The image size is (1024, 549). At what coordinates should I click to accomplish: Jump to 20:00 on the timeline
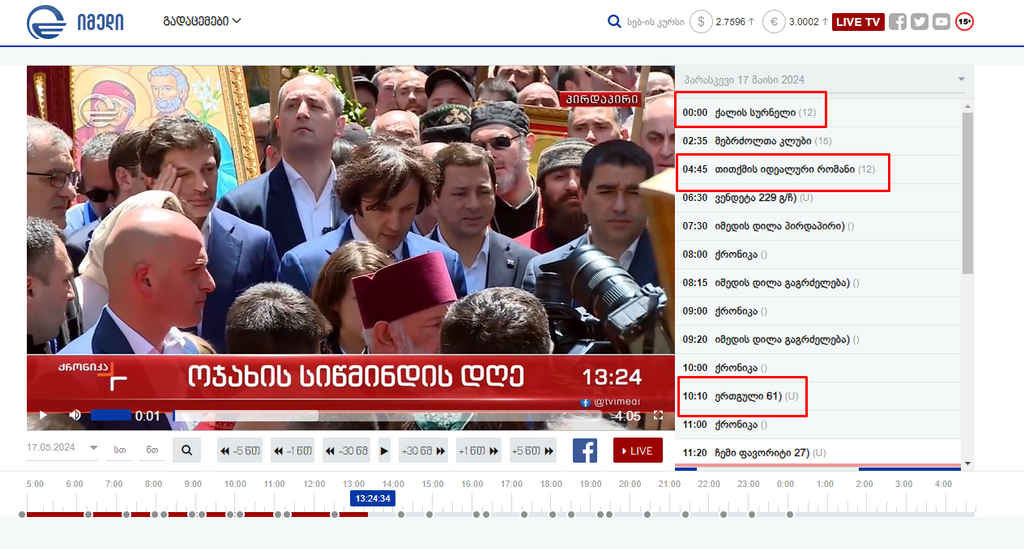pos(630,484)
